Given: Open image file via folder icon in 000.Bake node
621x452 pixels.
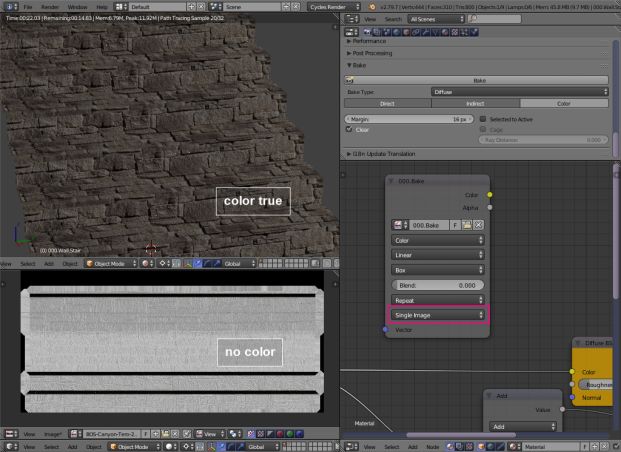Looking at the screenshot, I should pos(467,225).
